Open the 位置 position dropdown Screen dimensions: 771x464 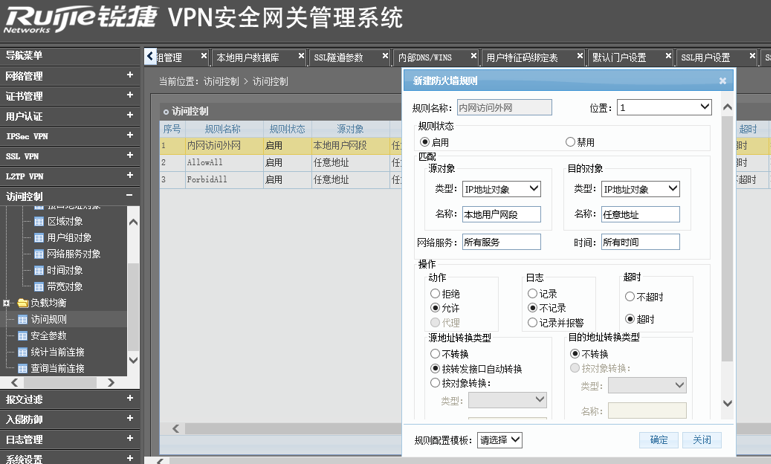(x=664, y=107)
